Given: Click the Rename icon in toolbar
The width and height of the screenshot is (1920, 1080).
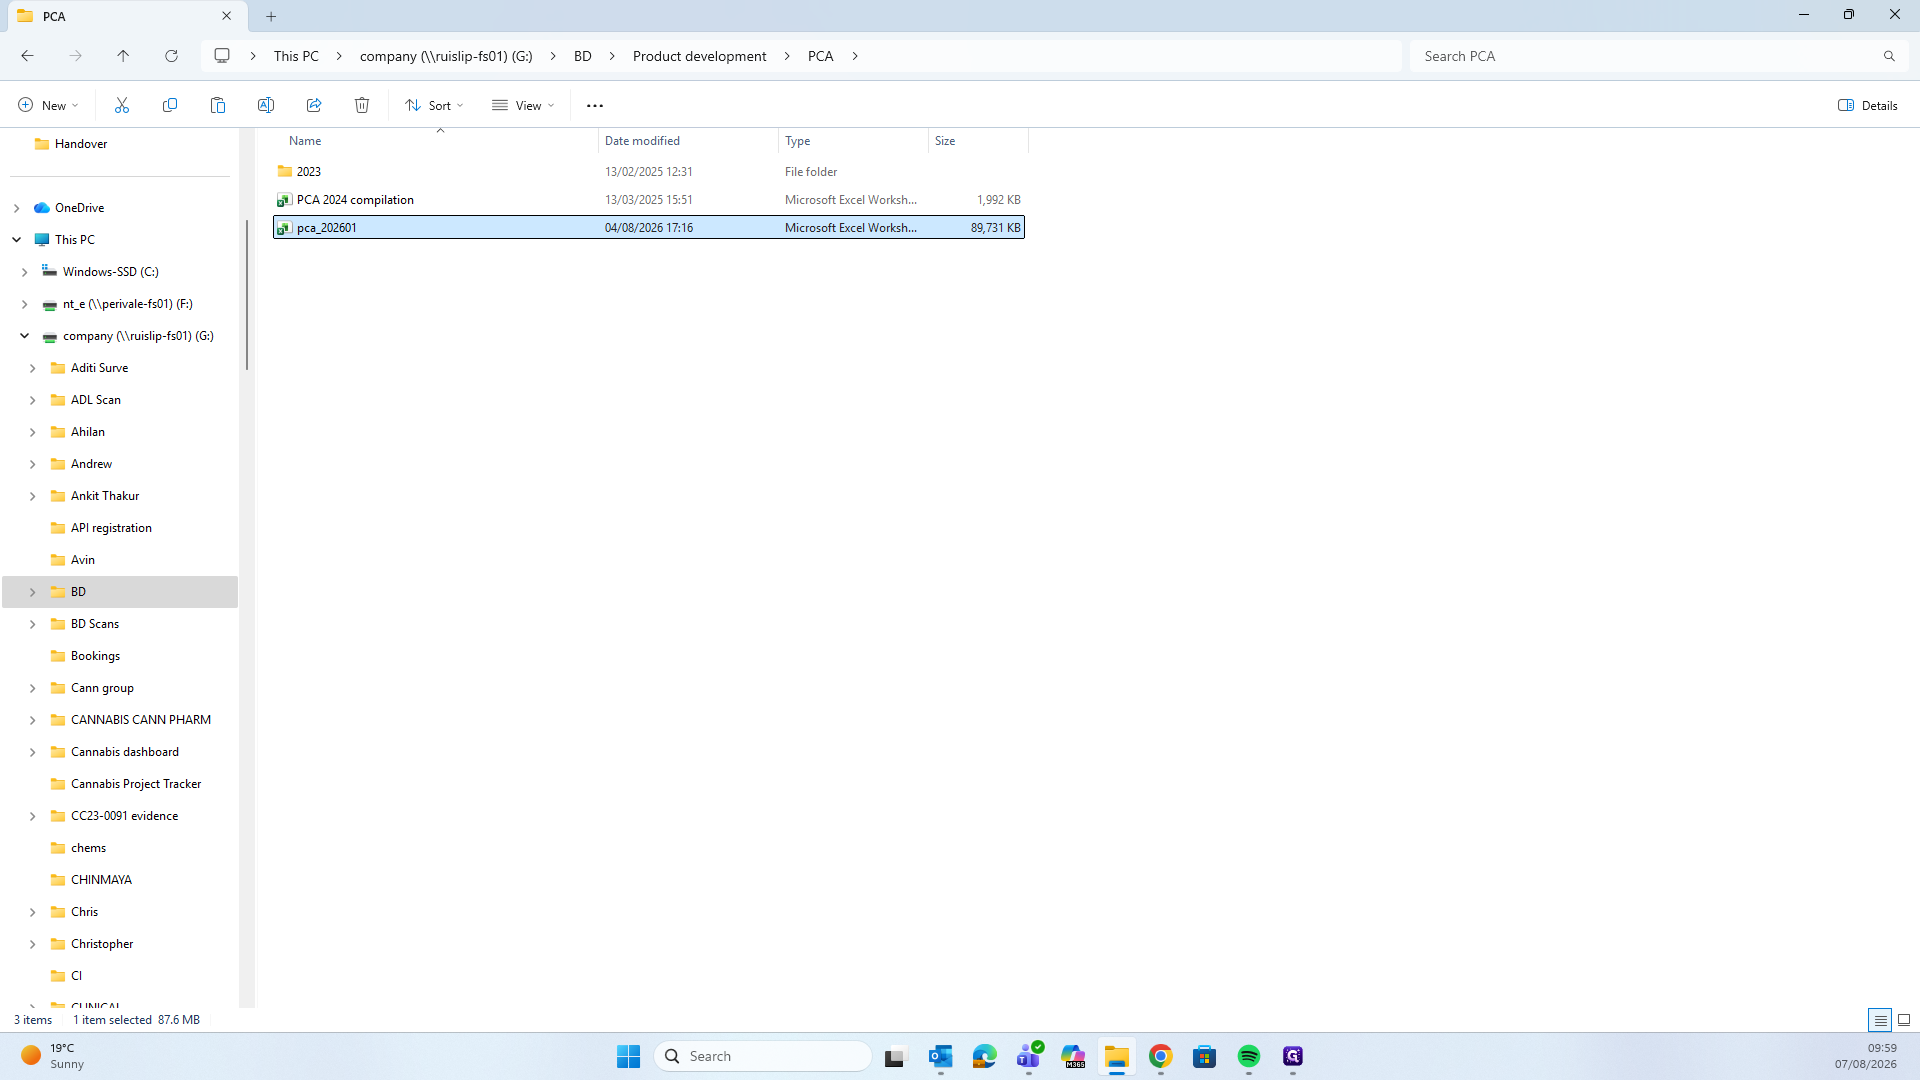Looking at the screenshot, I should click(x=266, y=105).
